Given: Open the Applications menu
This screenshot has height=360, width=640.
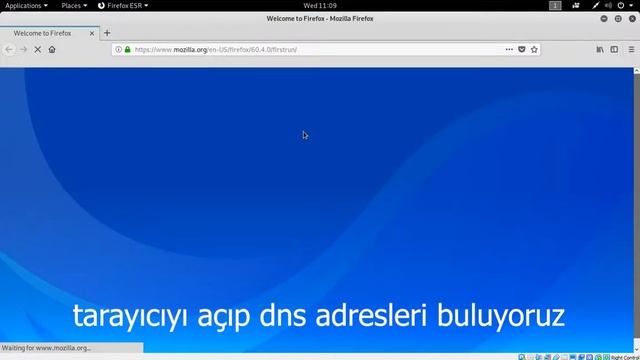Looking at the screenshot, I should point(26,6).
